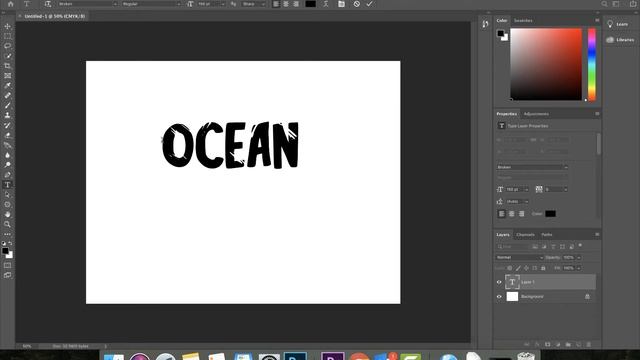Hide the Background layer visibility
640x360 pixels.
click(x=499, y=297)
